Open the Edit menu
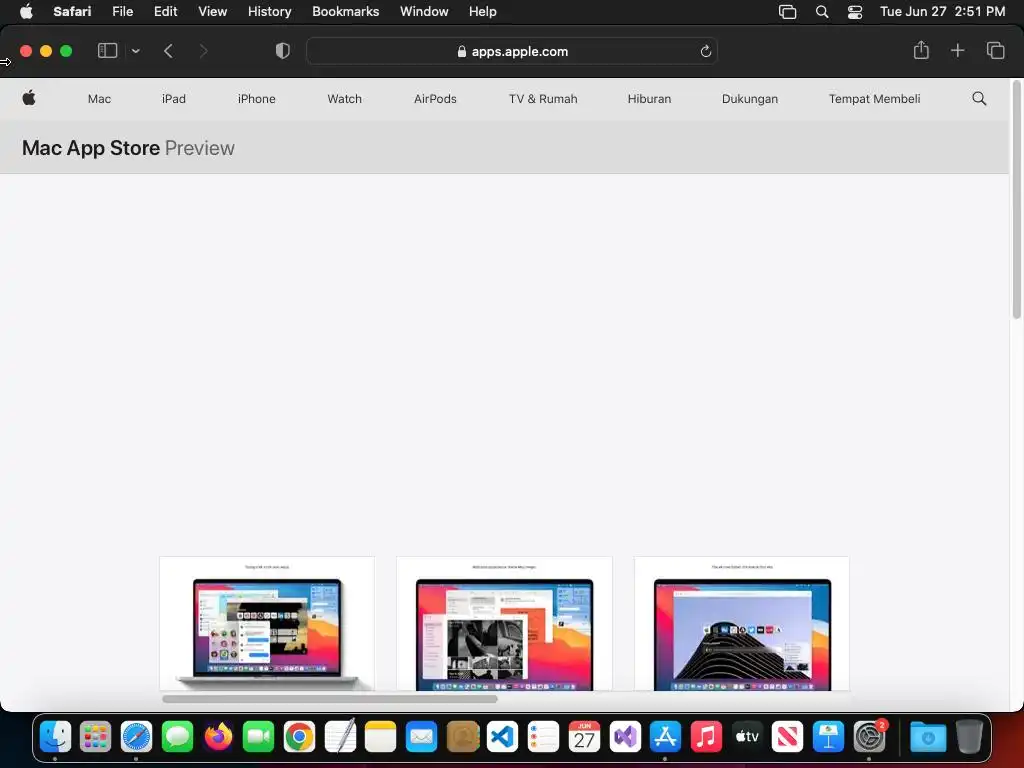This screenshot has height=768, width=1024. (165, 12)
